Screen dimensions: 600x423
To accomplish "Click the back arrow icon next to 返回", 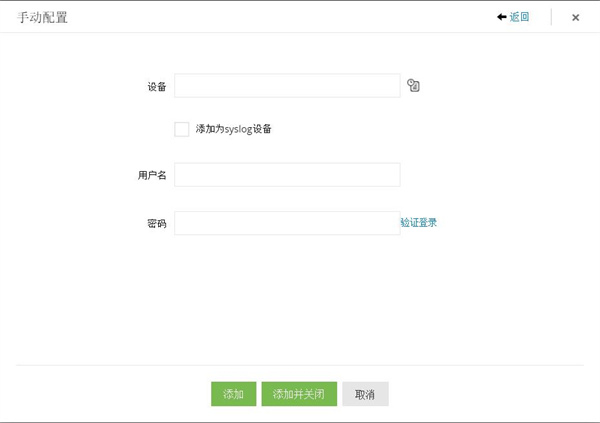I will (x=502, y=17).
